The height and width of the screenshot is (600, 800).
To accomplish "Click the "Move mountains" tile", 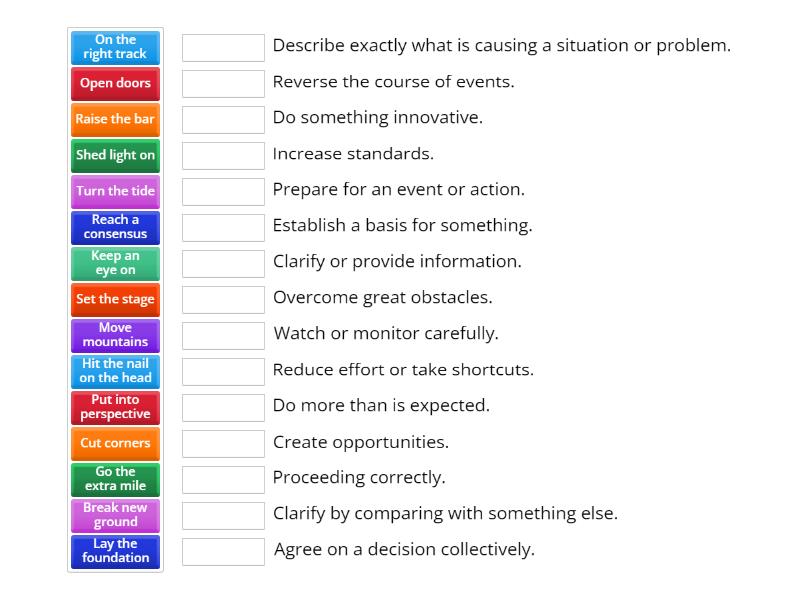I will pos(115,336).
